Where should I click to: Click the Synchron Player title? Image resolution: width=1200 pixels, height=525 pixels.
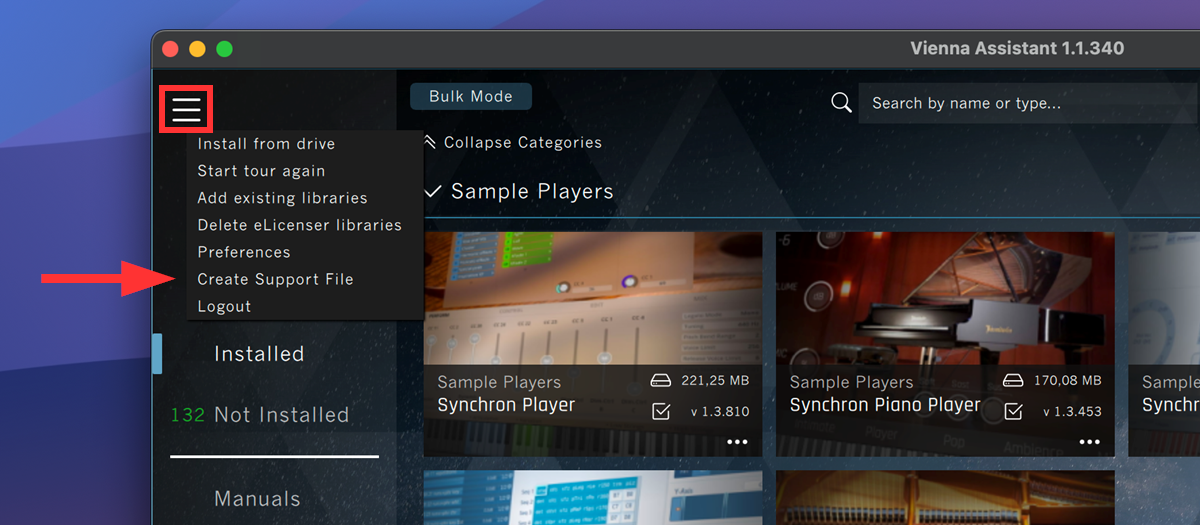[x=506, y=405]
